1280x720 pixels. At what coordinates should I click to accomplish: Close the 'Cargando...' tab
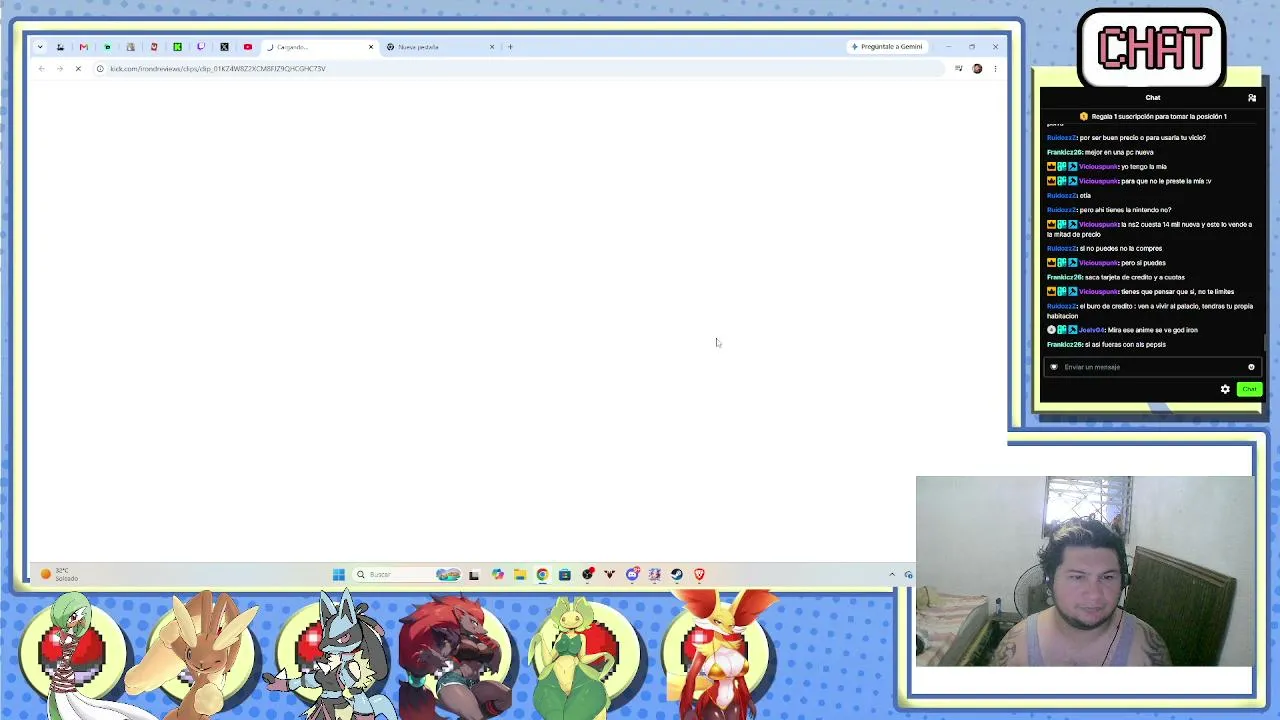(x=371, y=47)
